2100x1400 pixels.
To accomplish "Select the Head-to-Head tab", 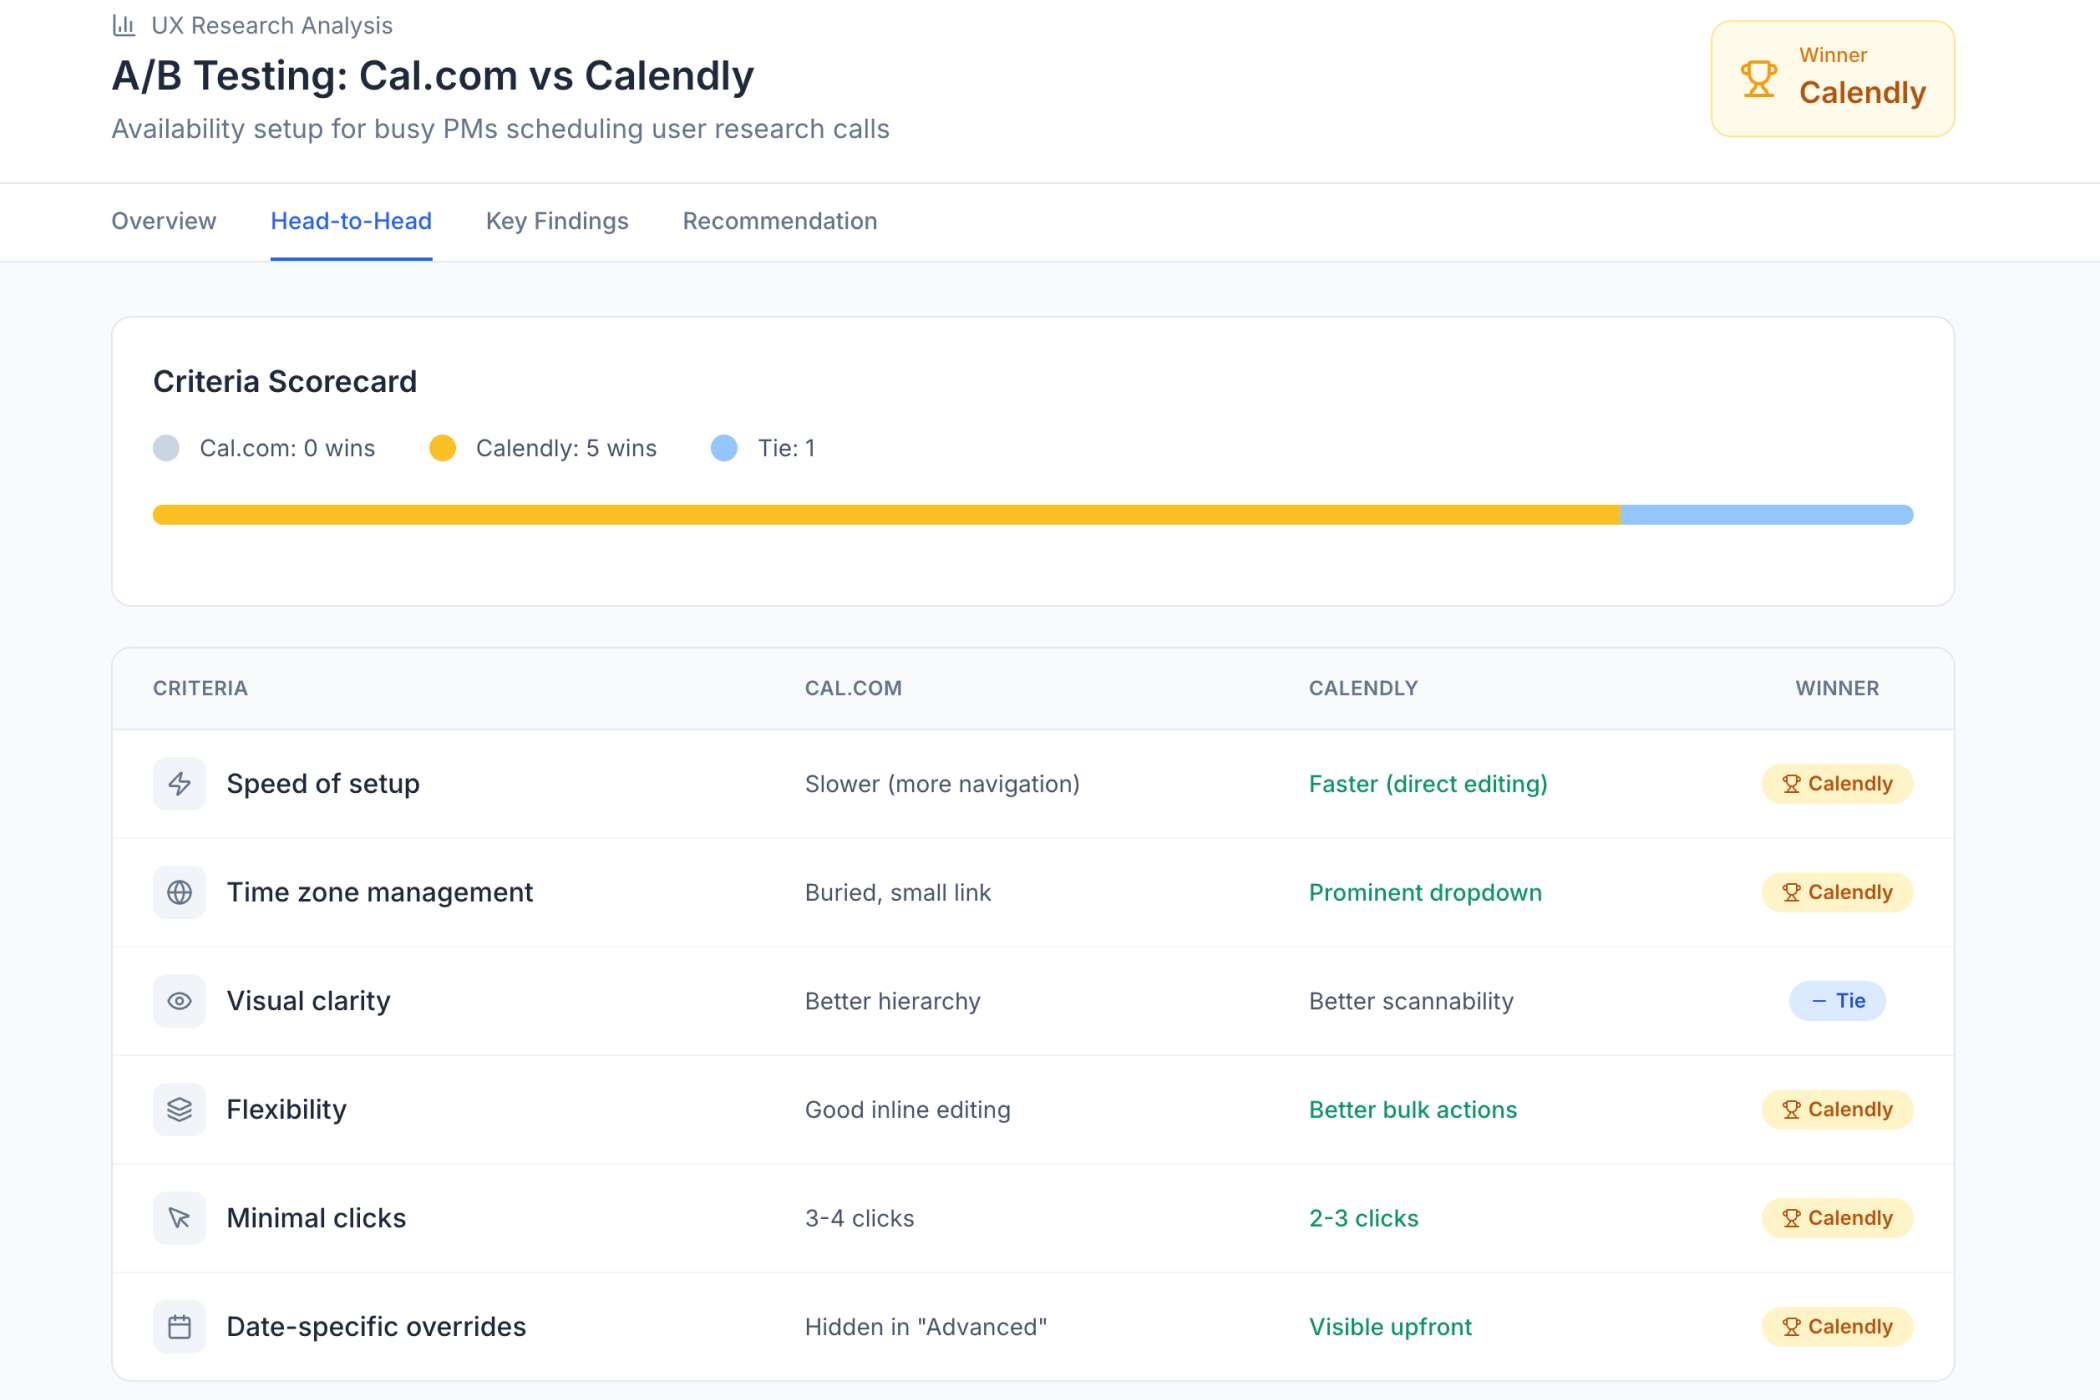I will 351,221.
